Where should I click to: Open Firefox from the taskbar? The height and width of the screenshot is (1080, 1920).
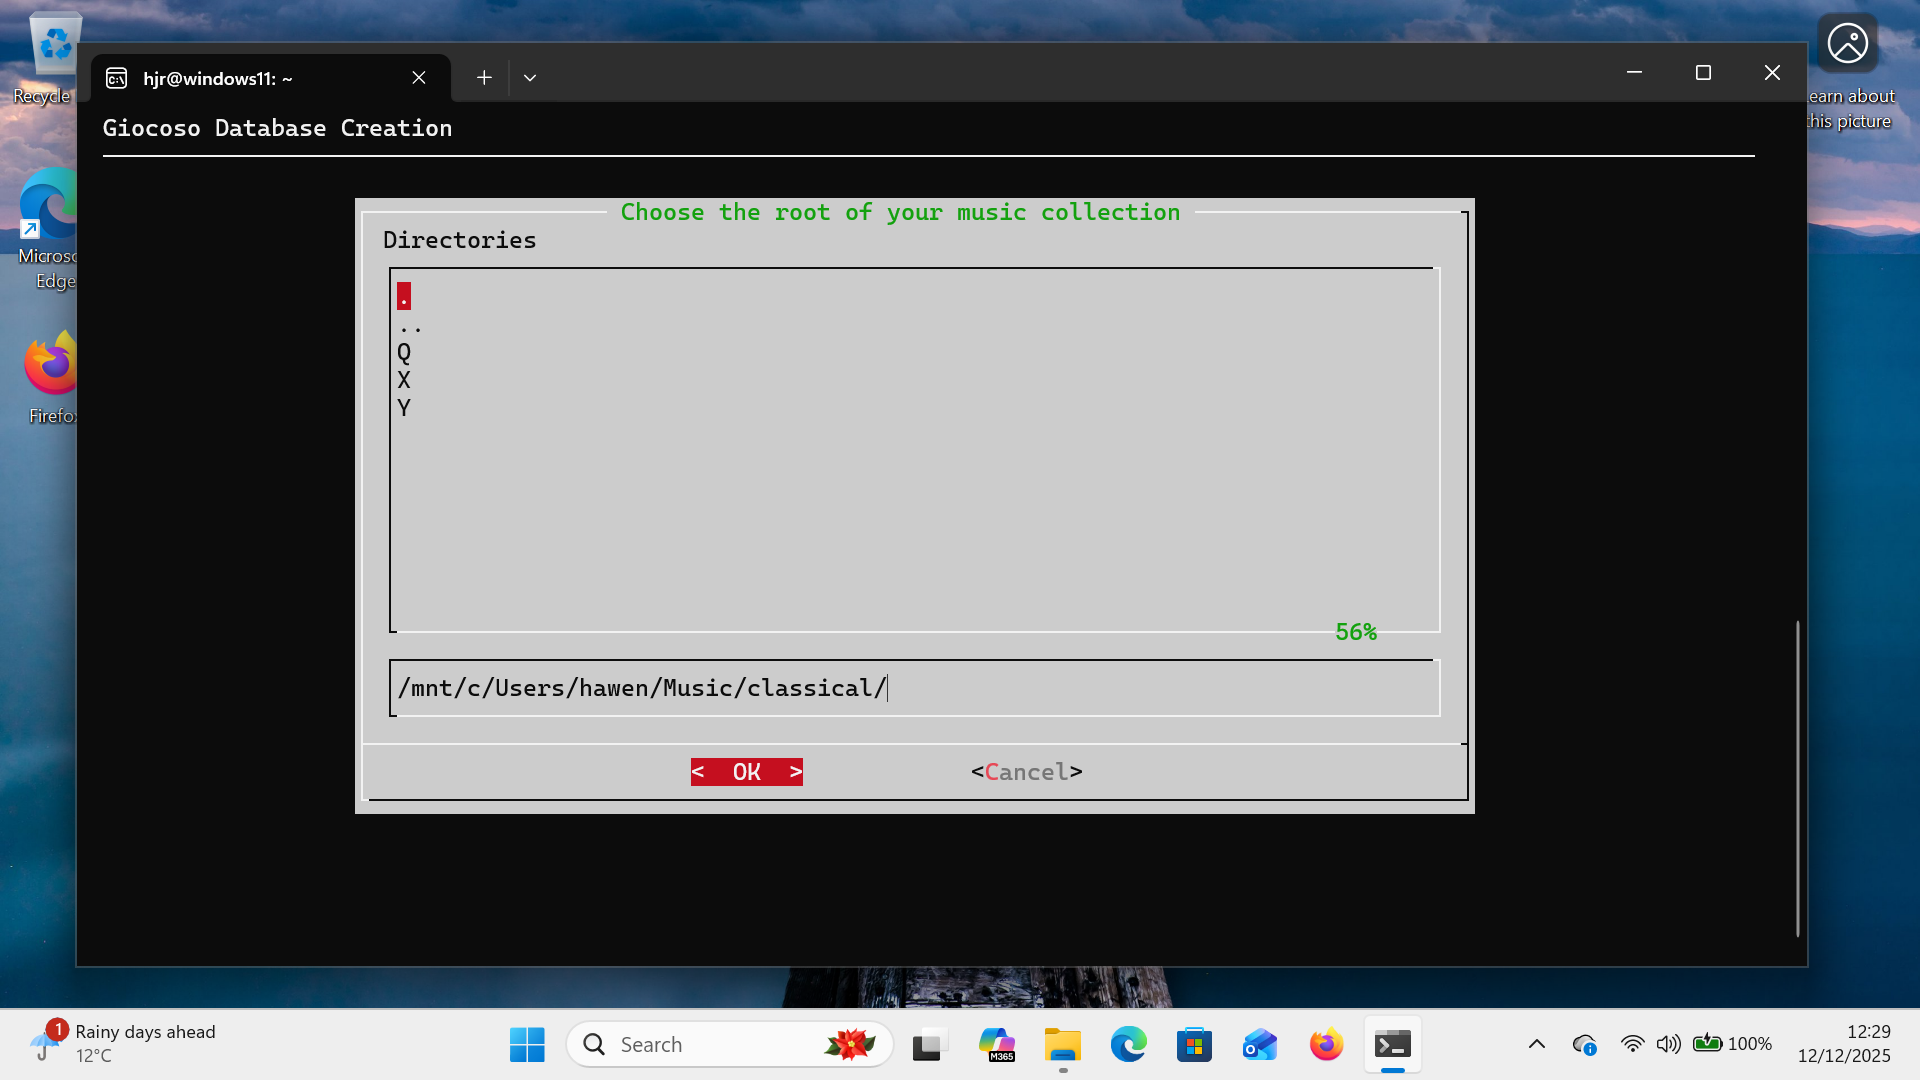pyautogui.click(x=1325, y=1043)
